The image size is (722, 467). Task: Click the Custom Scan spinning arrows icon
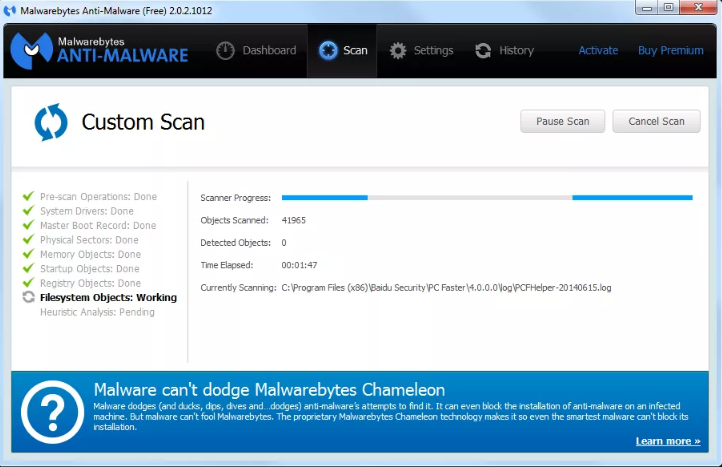pos(51,122)
